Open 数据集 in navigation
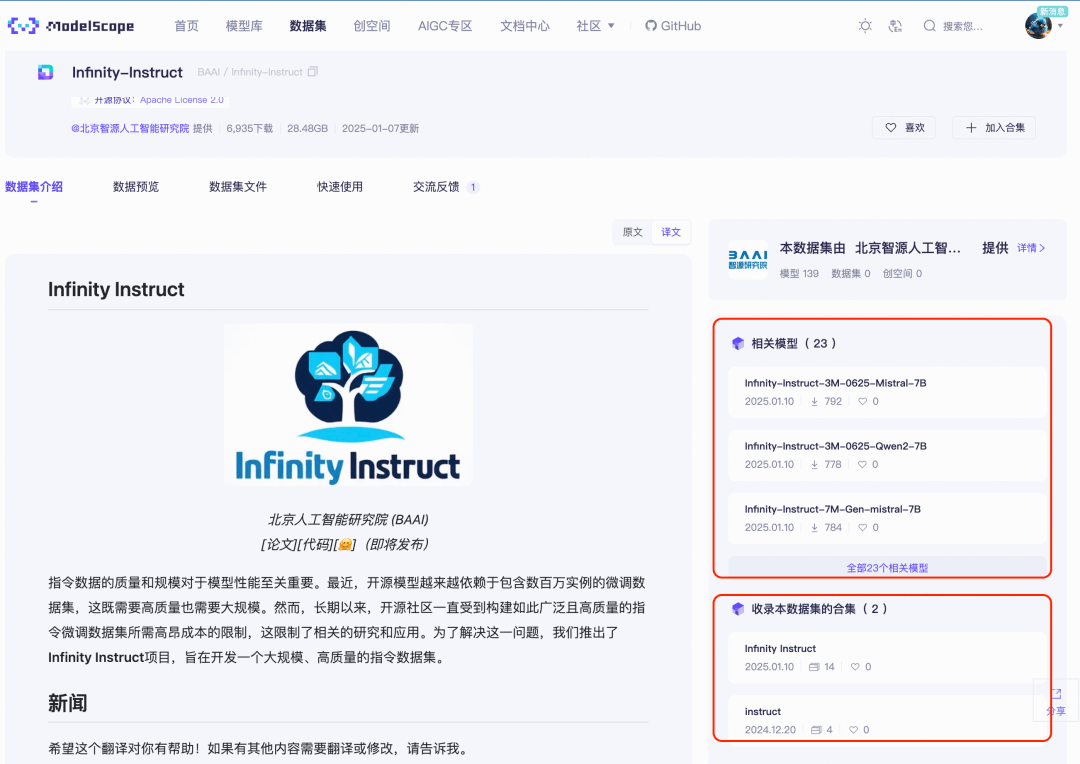The width and height of the screenshot is (1080, 764). [308, 26]
